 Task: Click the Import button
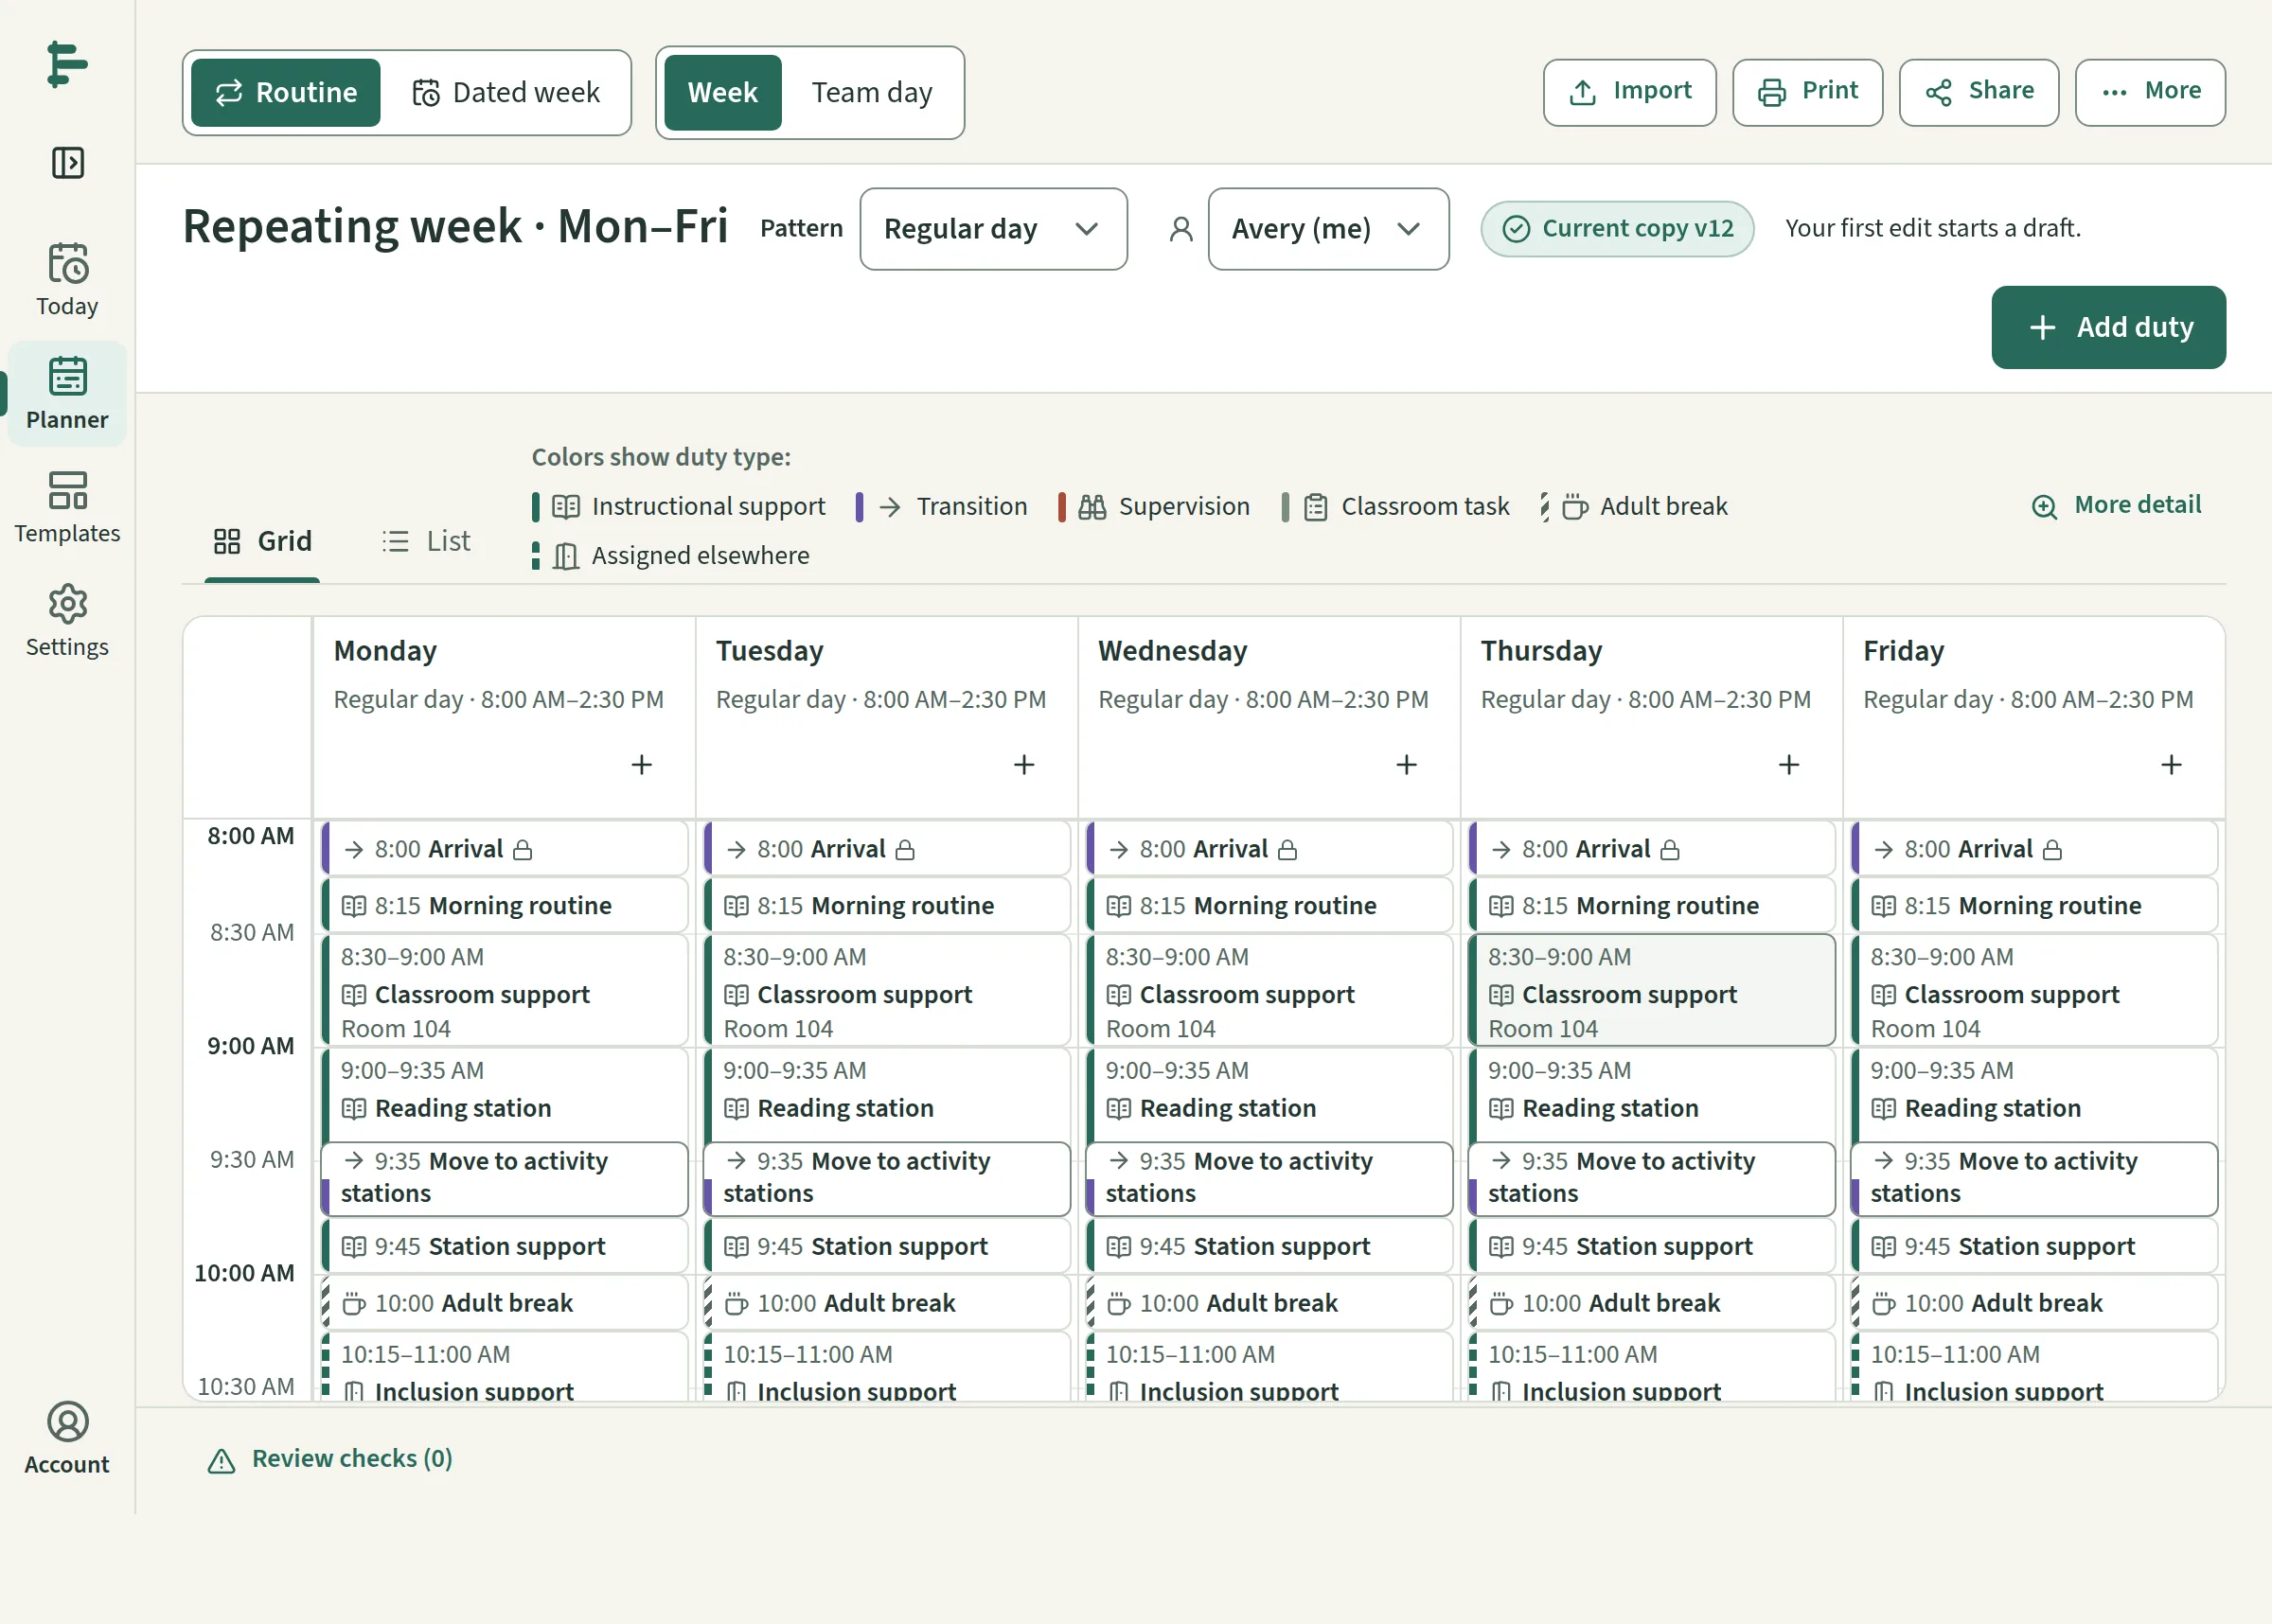click(1629, 92)
